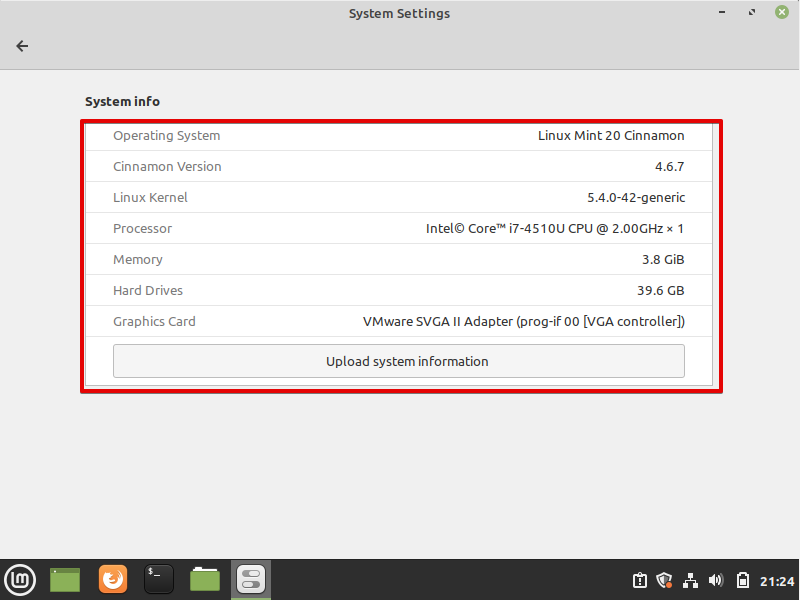Open the Linux Mint menu launcher
800x600 pixels.
pyautogui.click(x=20, y=580)
